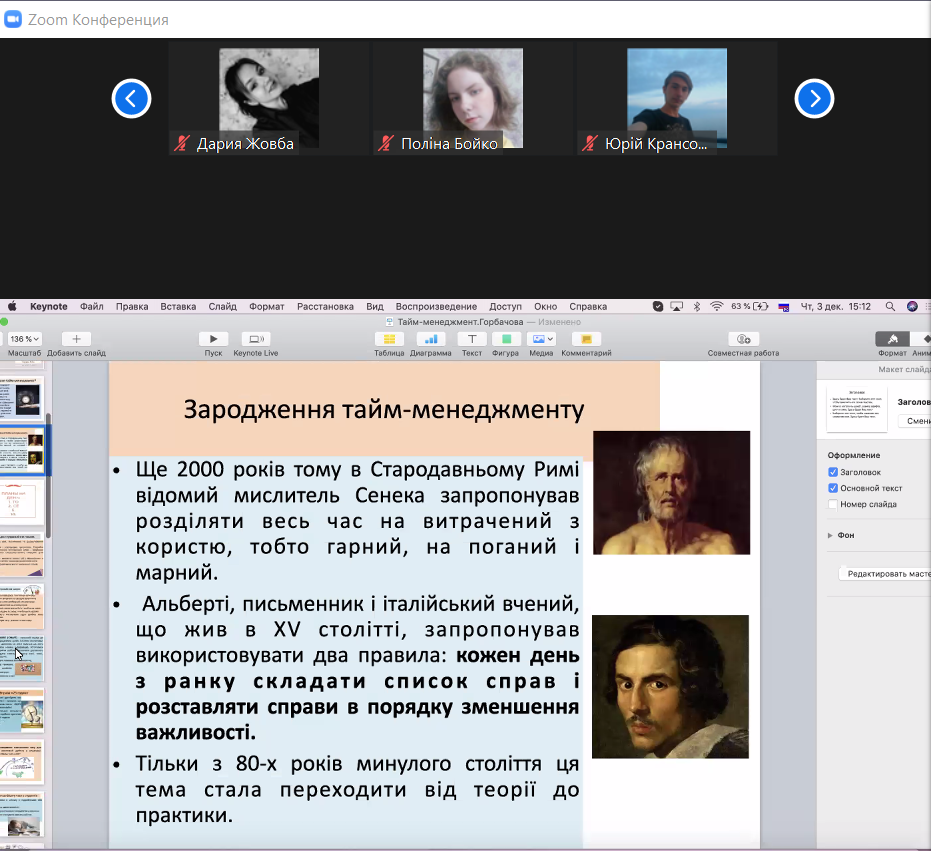
Task: Toggle the Заголовок checkbox
Action: [832, 472]
